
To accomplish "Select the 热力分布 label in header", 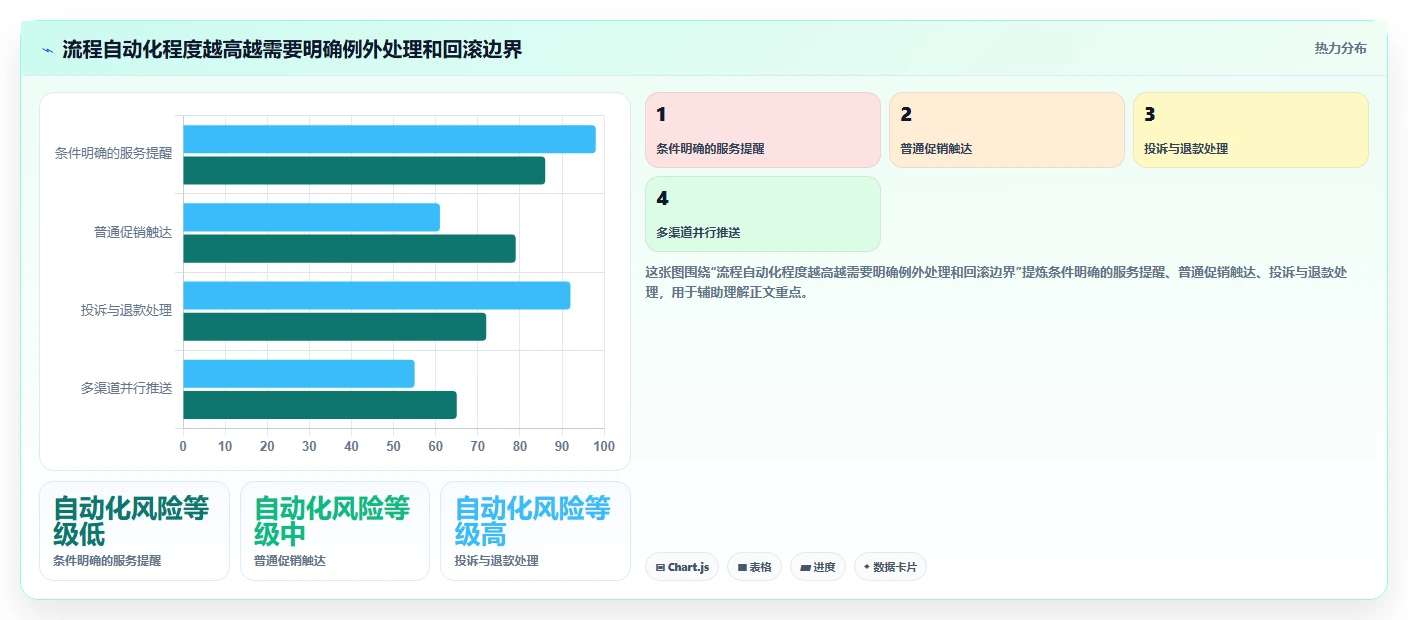I will [1340, 48].
